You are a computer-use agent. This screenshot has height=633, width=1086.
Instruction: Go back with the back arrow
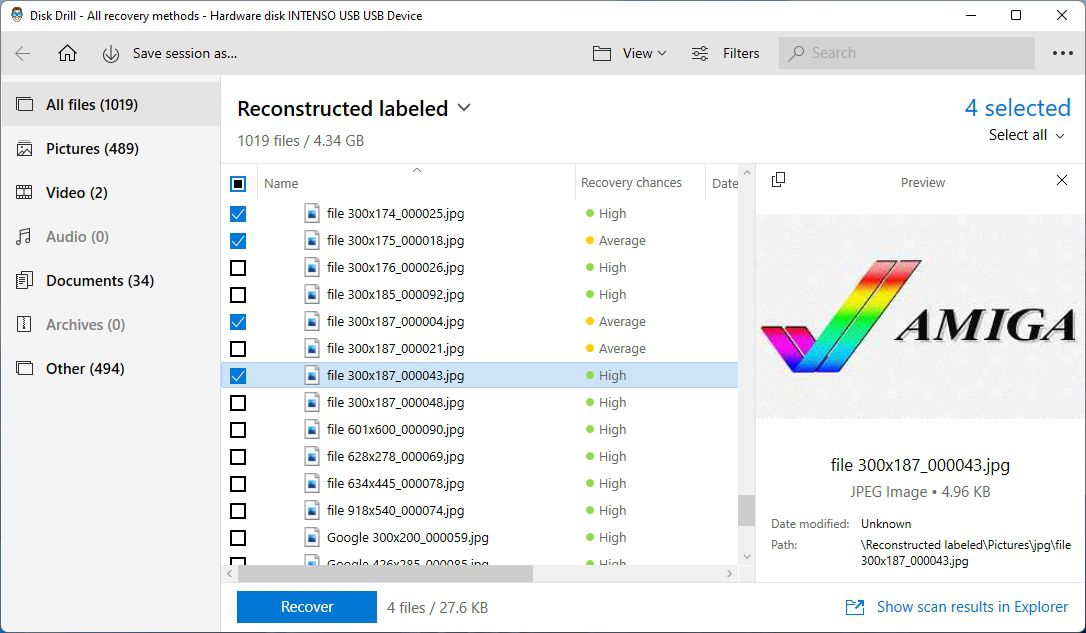(x=23, y=53)
